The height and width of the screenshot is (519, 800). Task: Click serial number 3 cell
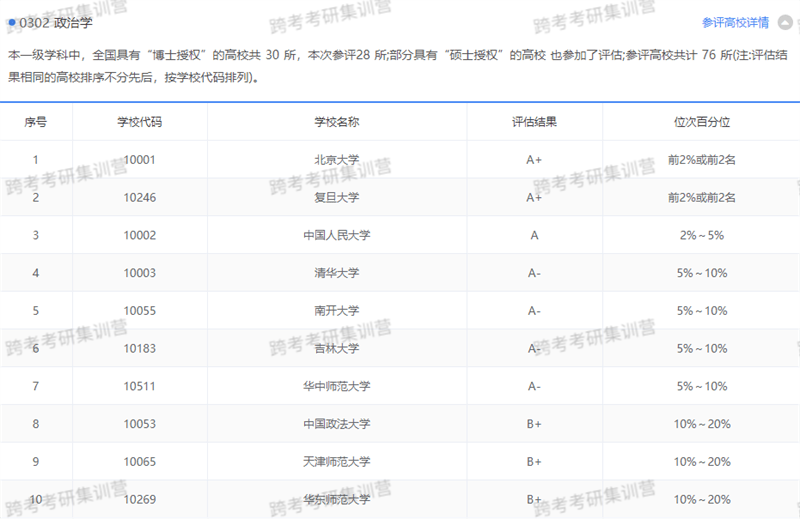[36, 235]
